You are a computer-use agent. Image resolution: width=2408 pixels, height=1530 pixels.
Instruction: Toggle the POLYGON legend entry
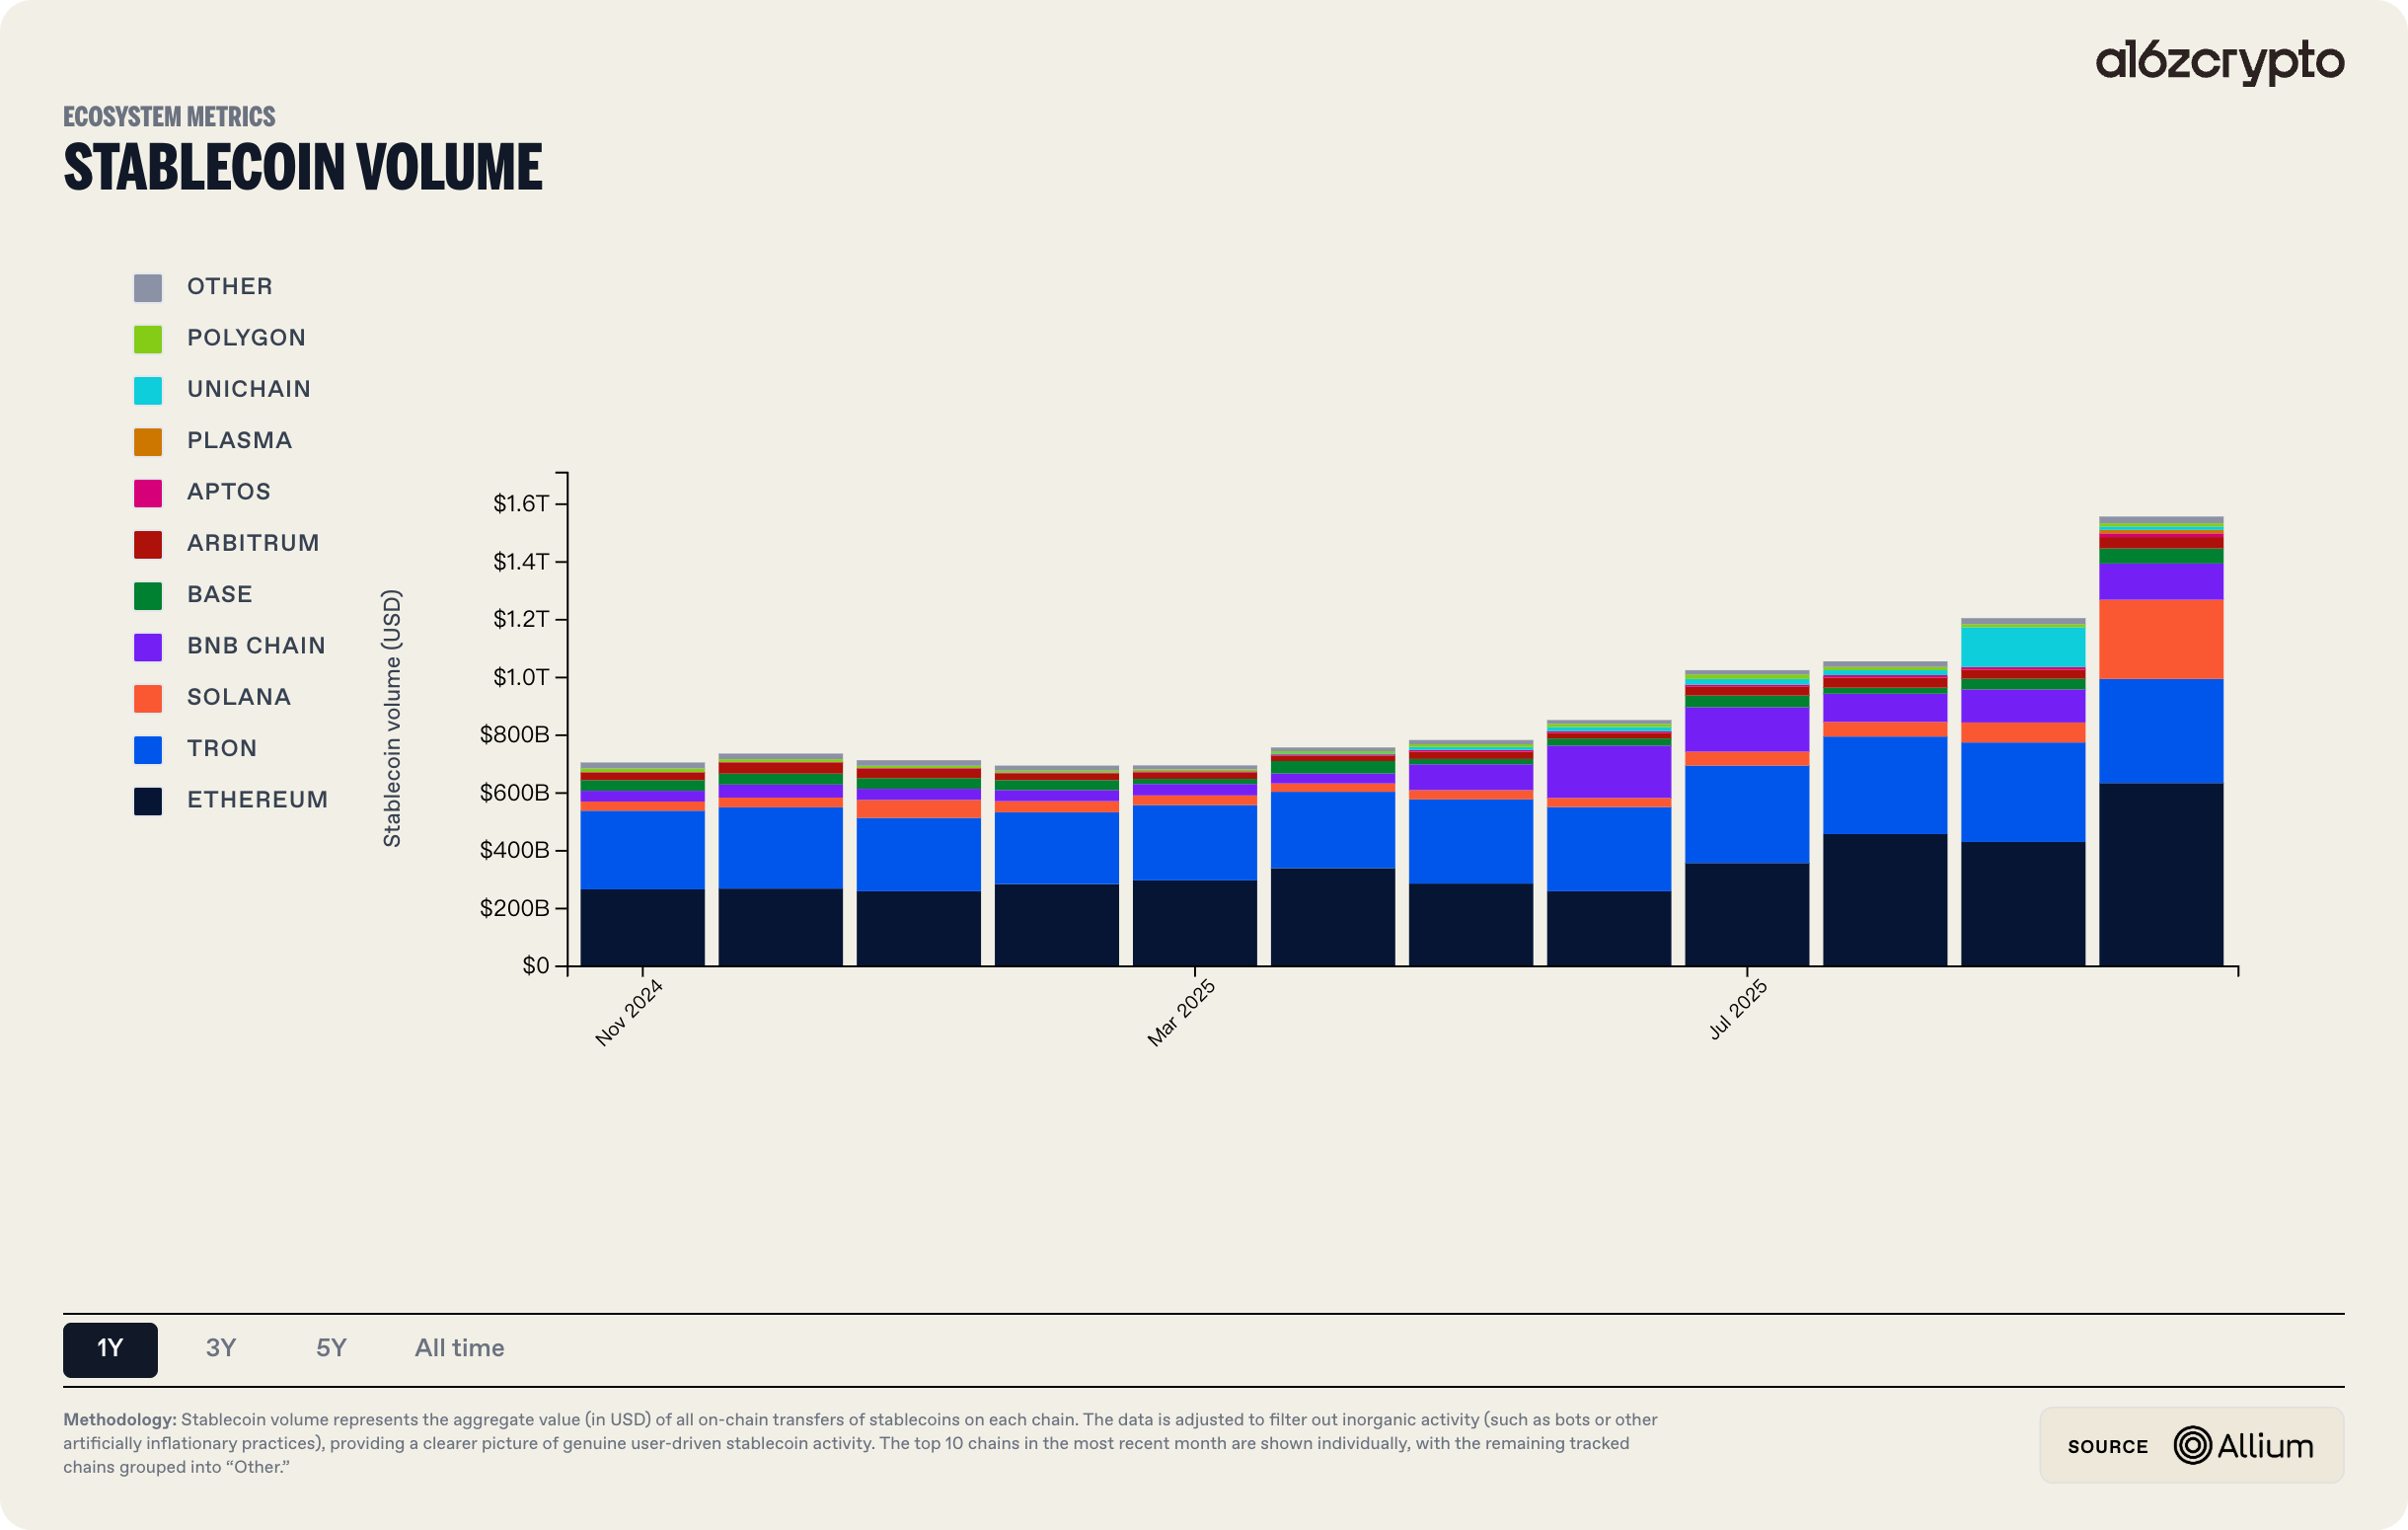(x=245, y=338)
